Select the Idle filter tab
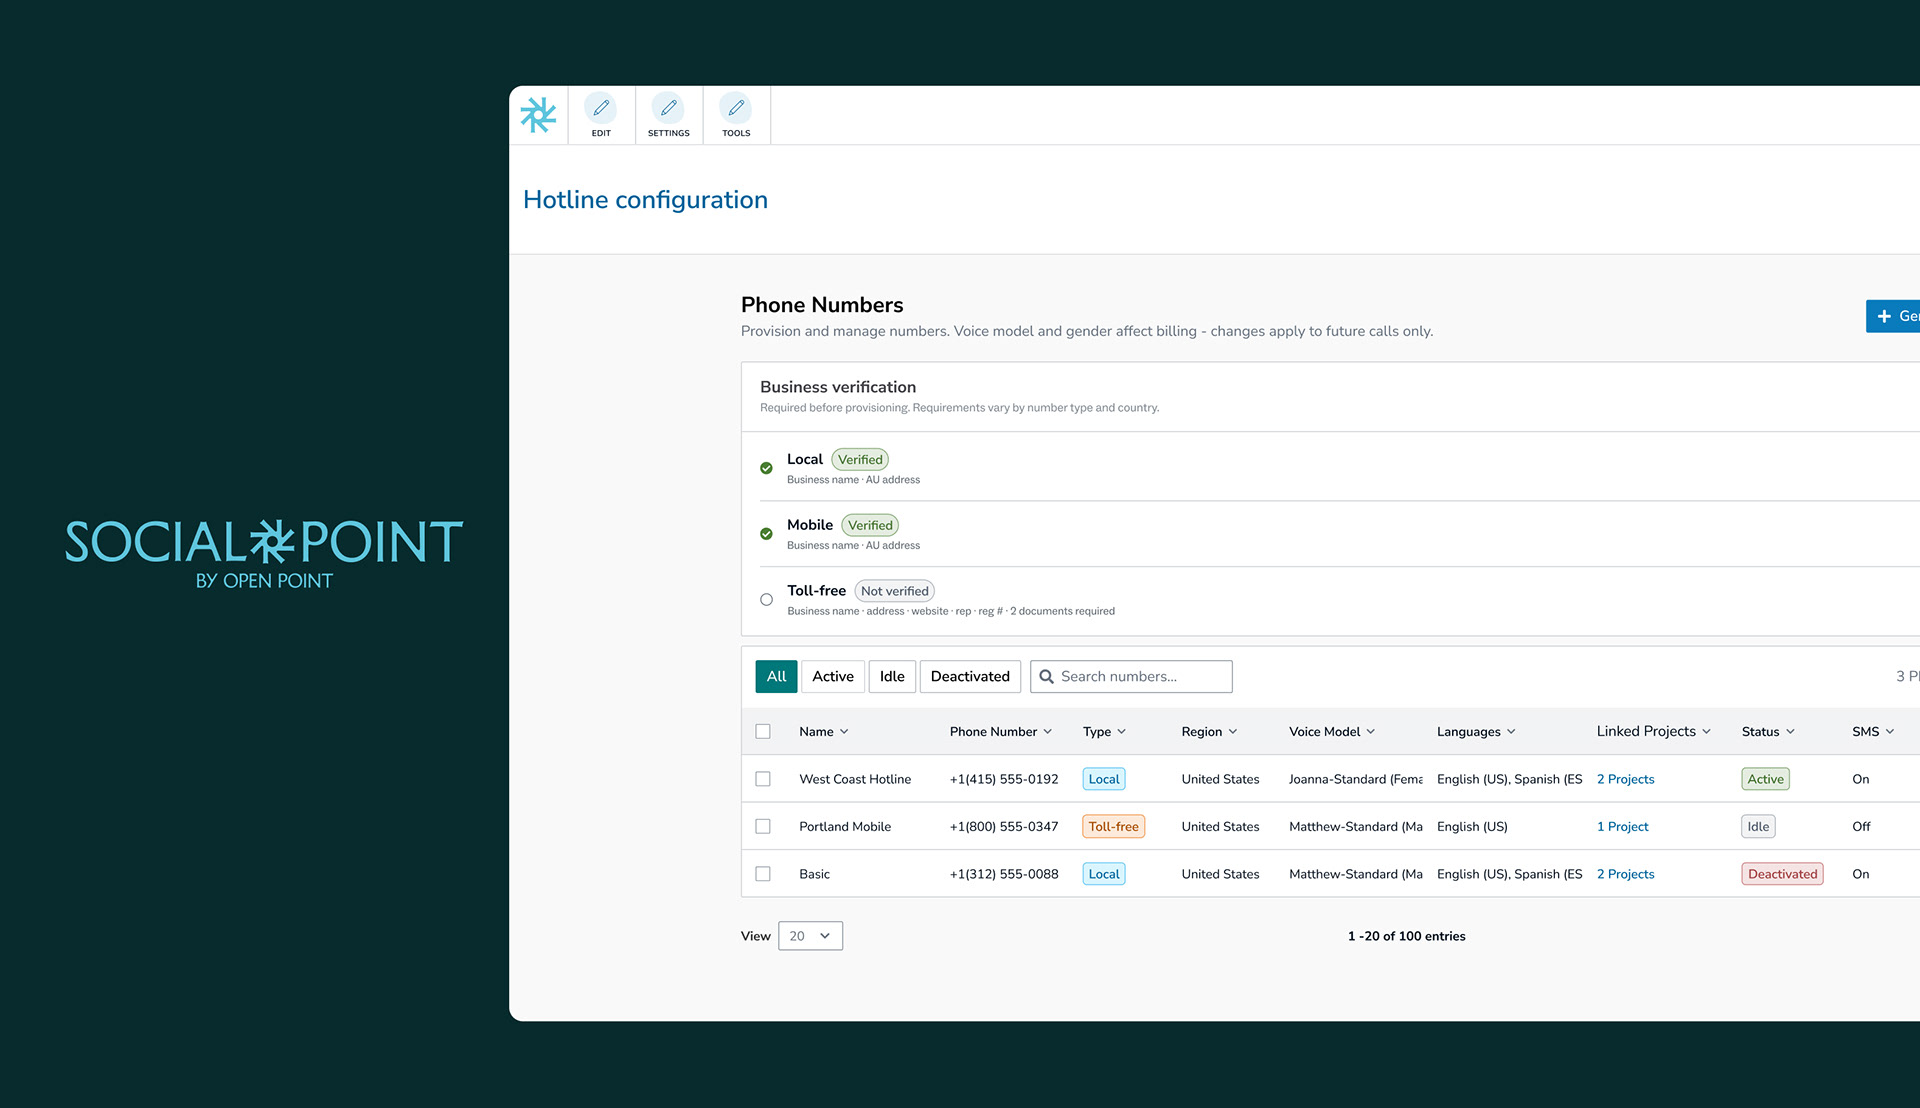This screenshot has height=1108, width=1920. tap(891, 677)
